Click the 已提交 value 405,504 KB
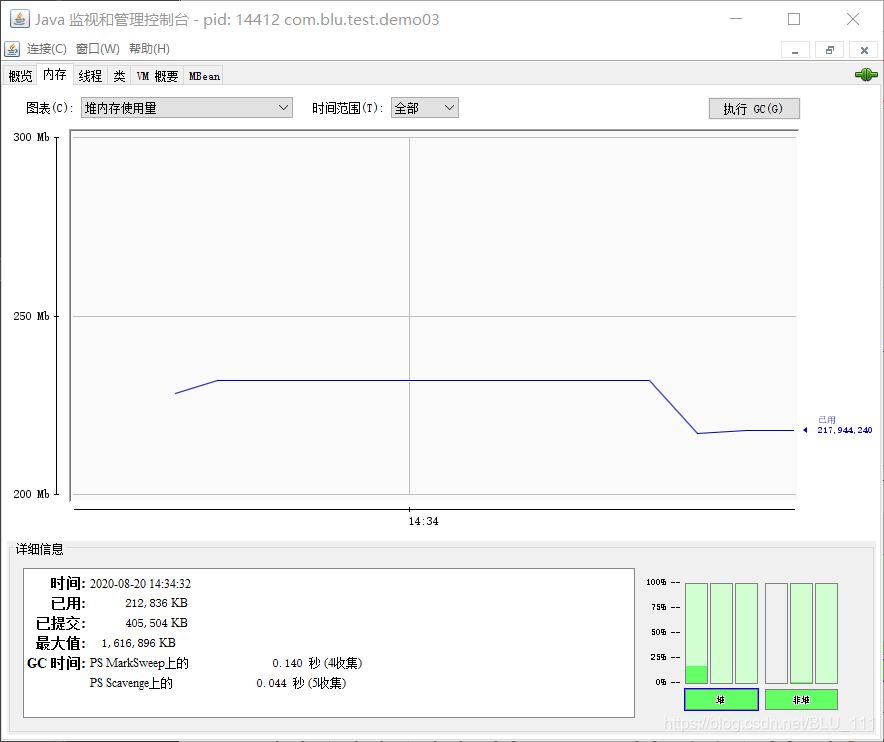Screen dimensions: 884x742 [156, 623]
